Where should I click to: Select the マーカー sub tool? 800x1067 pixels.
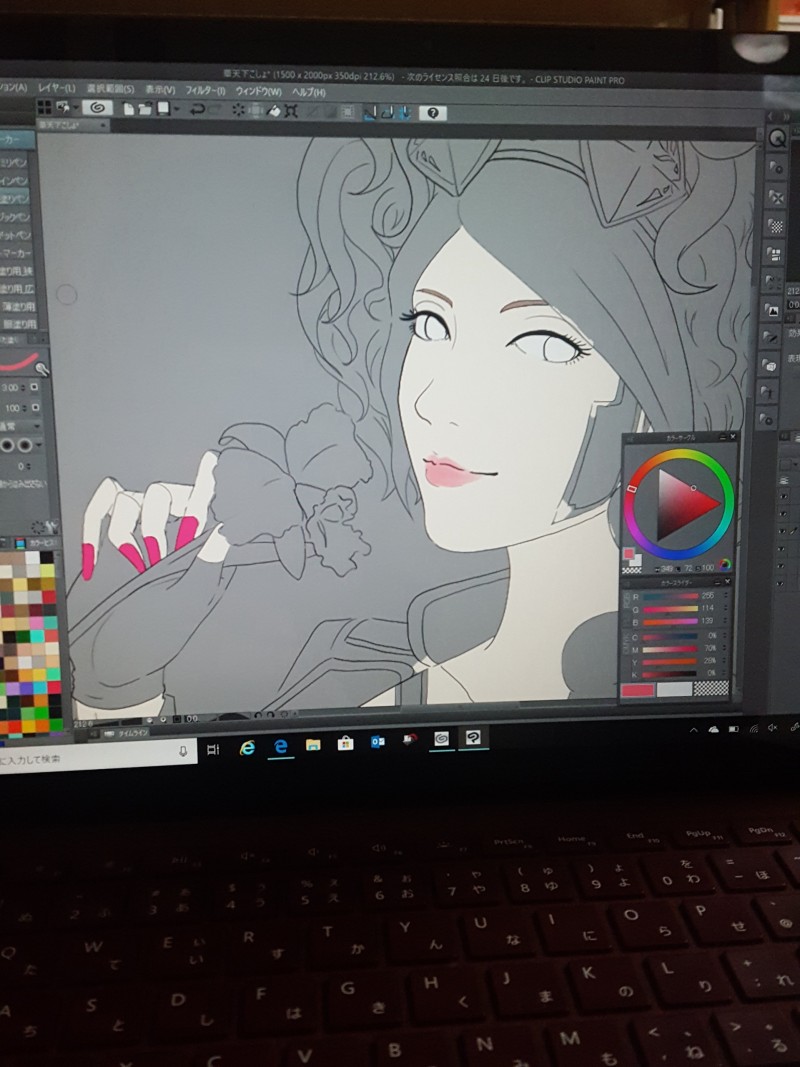click(x=15, y=253)
